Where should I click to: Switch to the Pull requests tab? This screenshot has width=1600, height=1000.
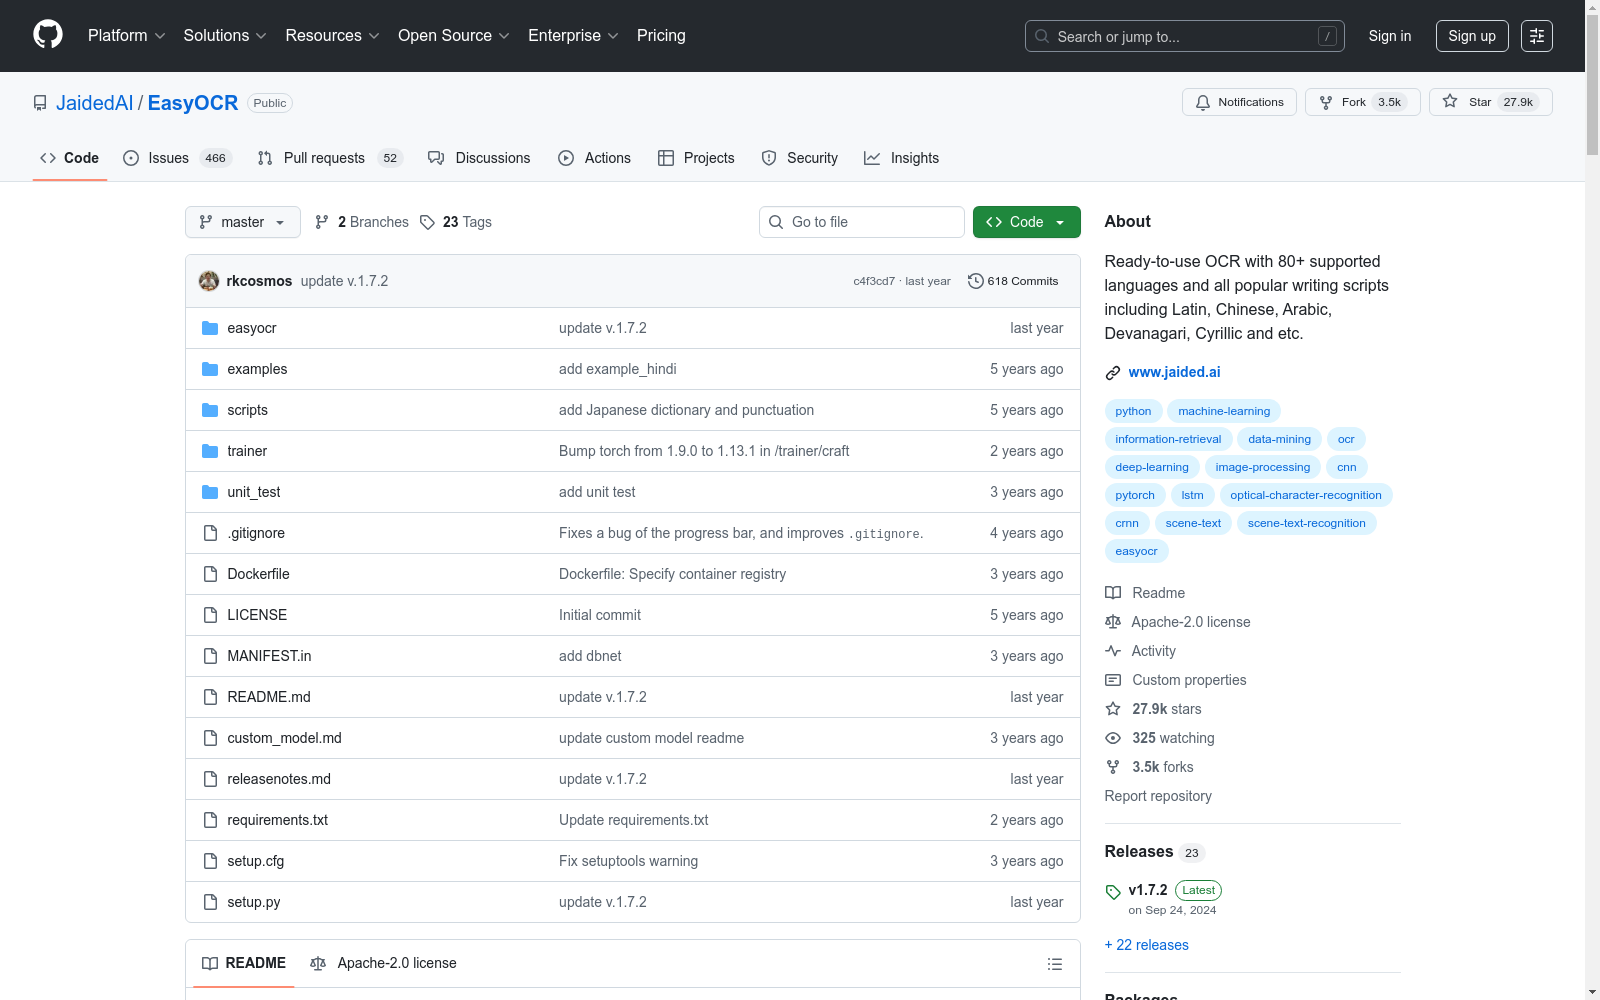coord(330,158)
